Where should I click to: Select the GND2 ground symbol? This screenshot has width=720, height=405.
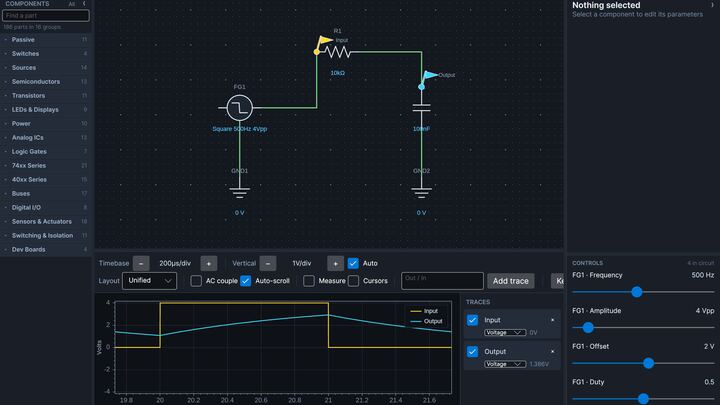421,192
